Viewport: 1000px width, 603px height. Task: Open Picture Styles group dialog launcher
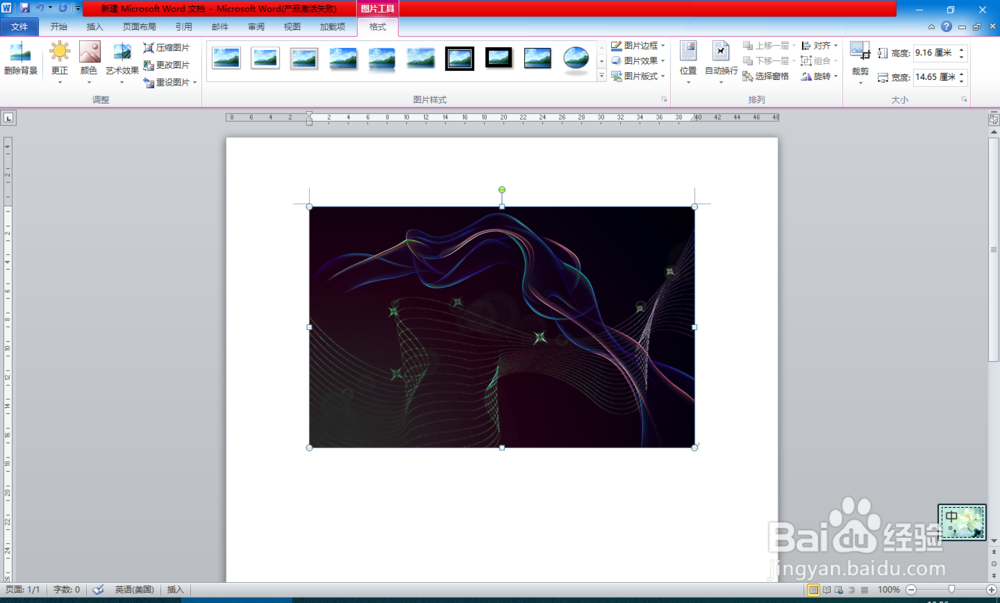pos(664,99)
